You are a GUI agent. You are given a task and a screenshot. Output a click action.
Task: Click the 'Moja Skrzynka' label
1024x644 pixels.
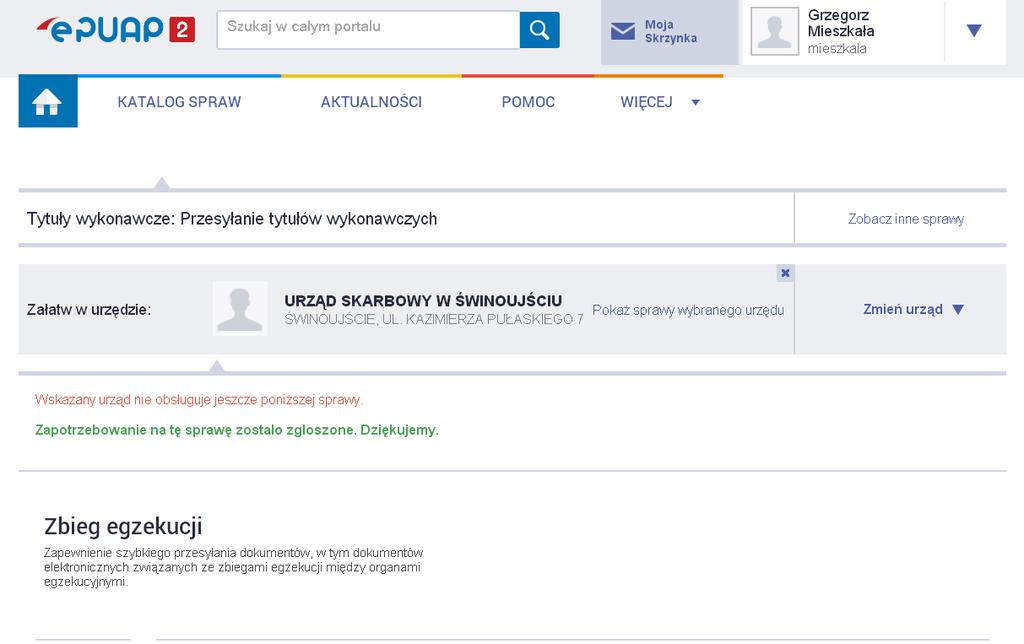tap(671, 31)
